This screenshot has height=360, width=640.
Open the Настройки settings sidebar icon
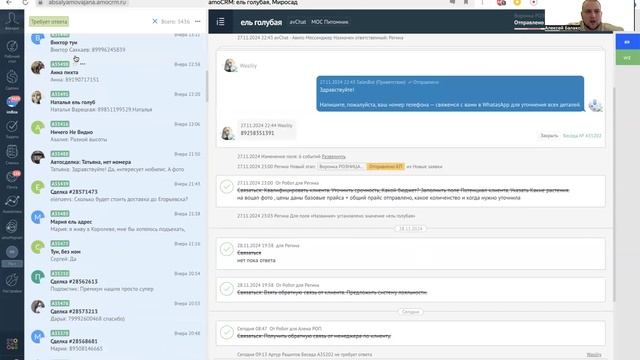pos(12,283)
